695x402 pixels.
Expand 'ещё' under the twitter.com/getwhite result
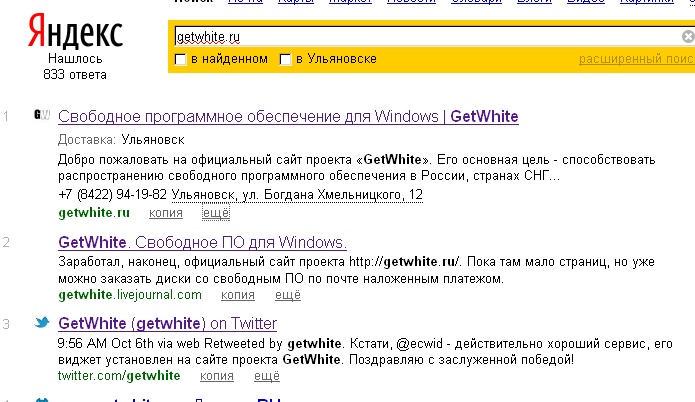tap(267, 376)
